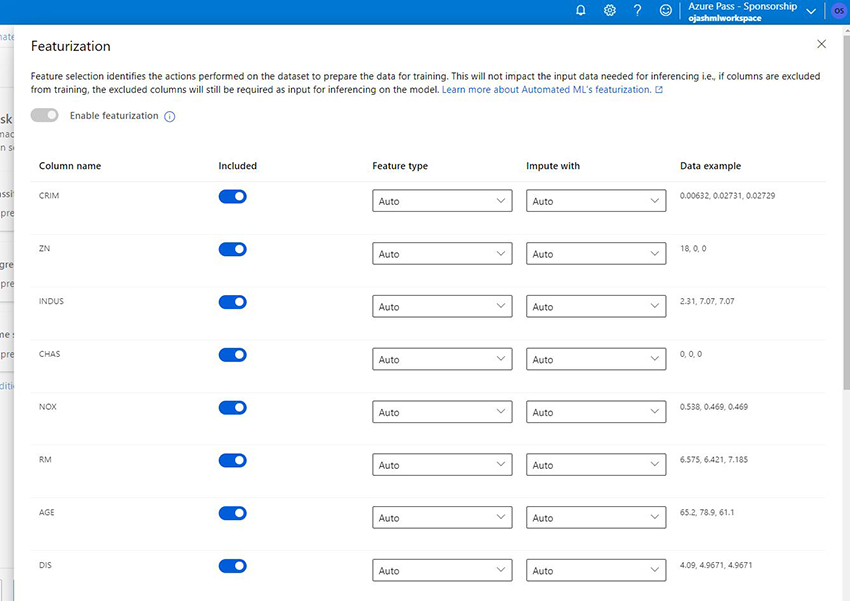
Task: Open the Impute with dropdown for INDUS
Action: pyautogui.click(x=596, y=307)
